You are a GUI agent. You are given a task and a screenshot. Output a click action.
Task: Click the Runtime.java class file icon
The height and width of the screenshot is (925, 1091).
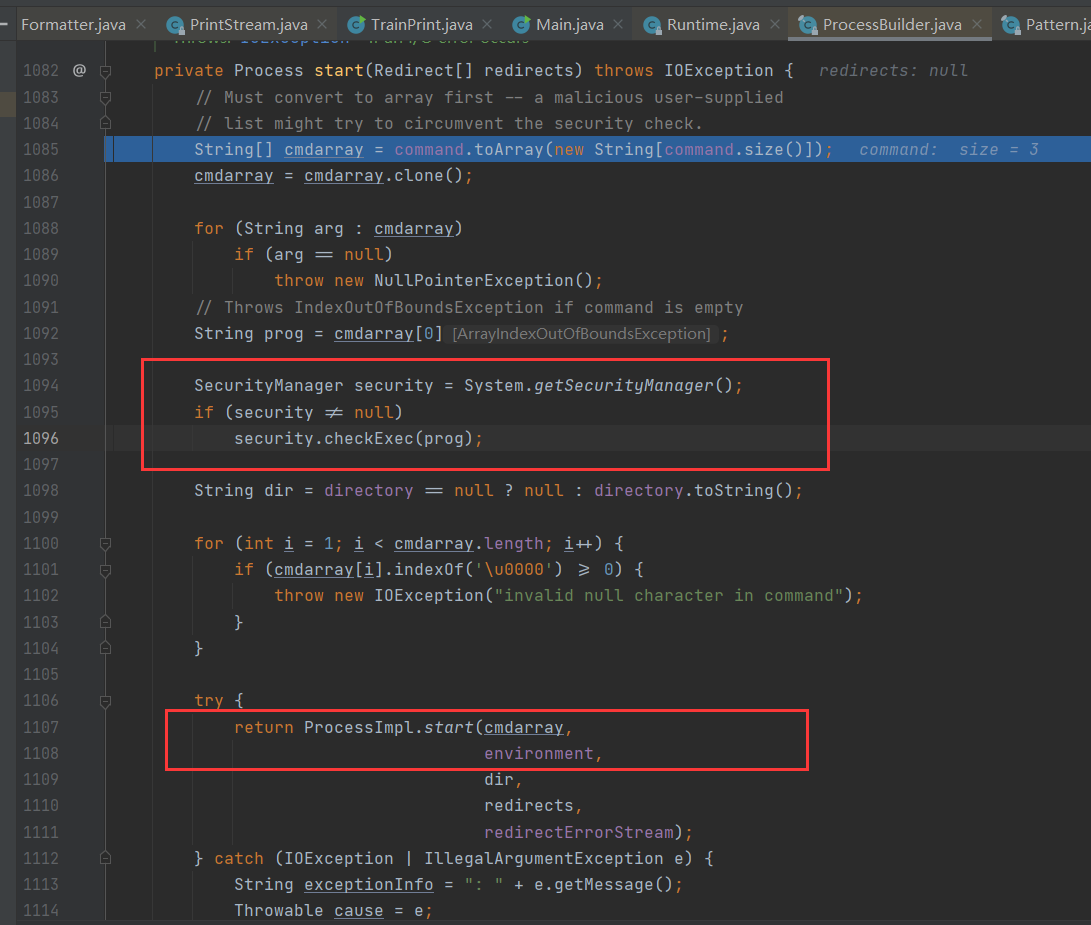[x=652, y=25]
